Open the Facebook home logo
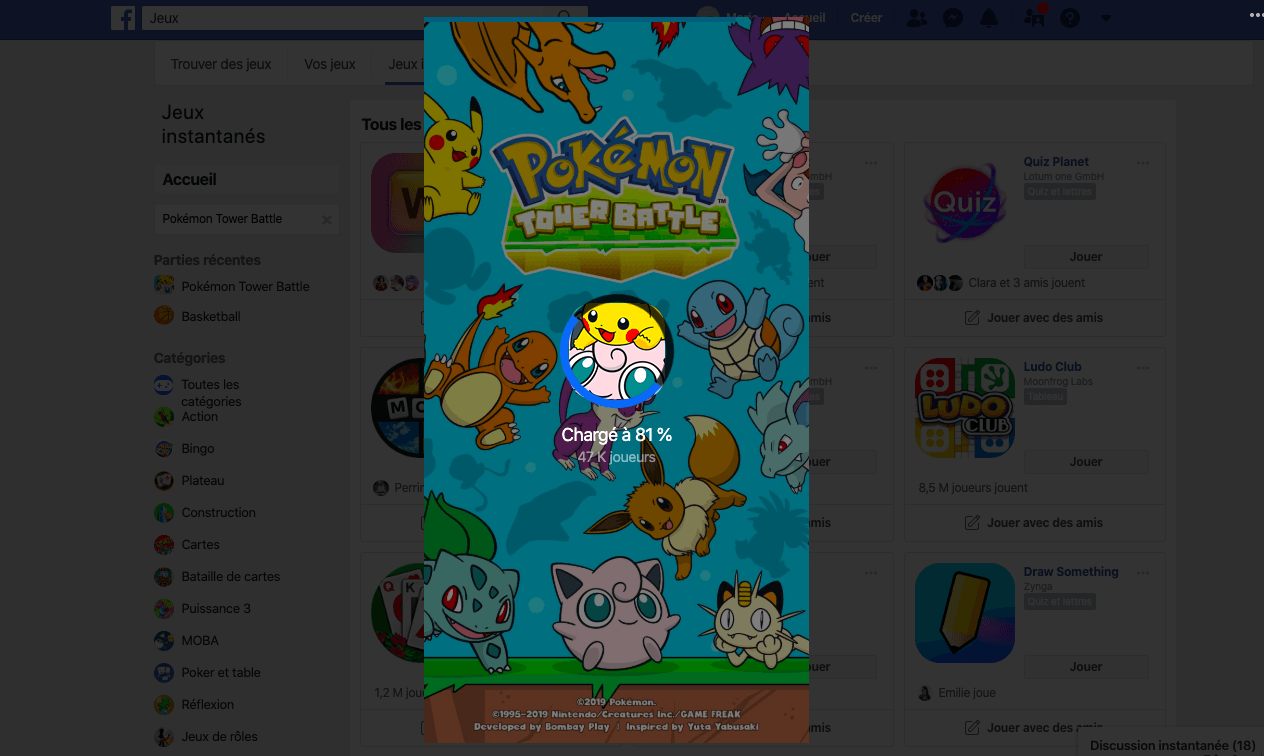Screen dimensions: 1264x756 [123, 18]
